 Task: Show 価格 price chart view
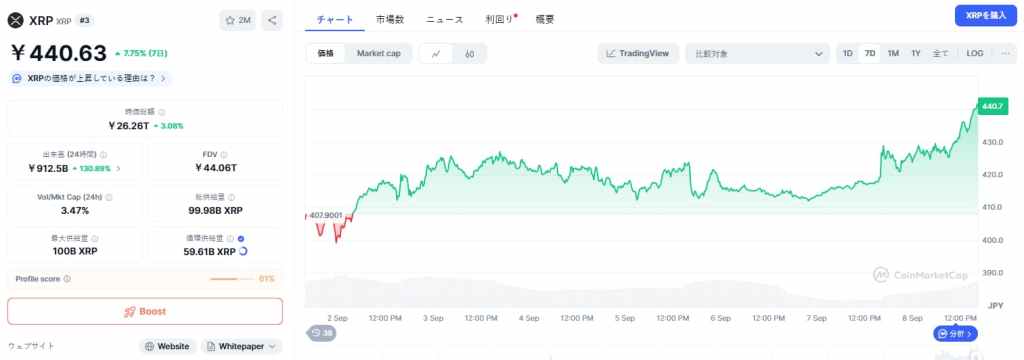point(325,54)
